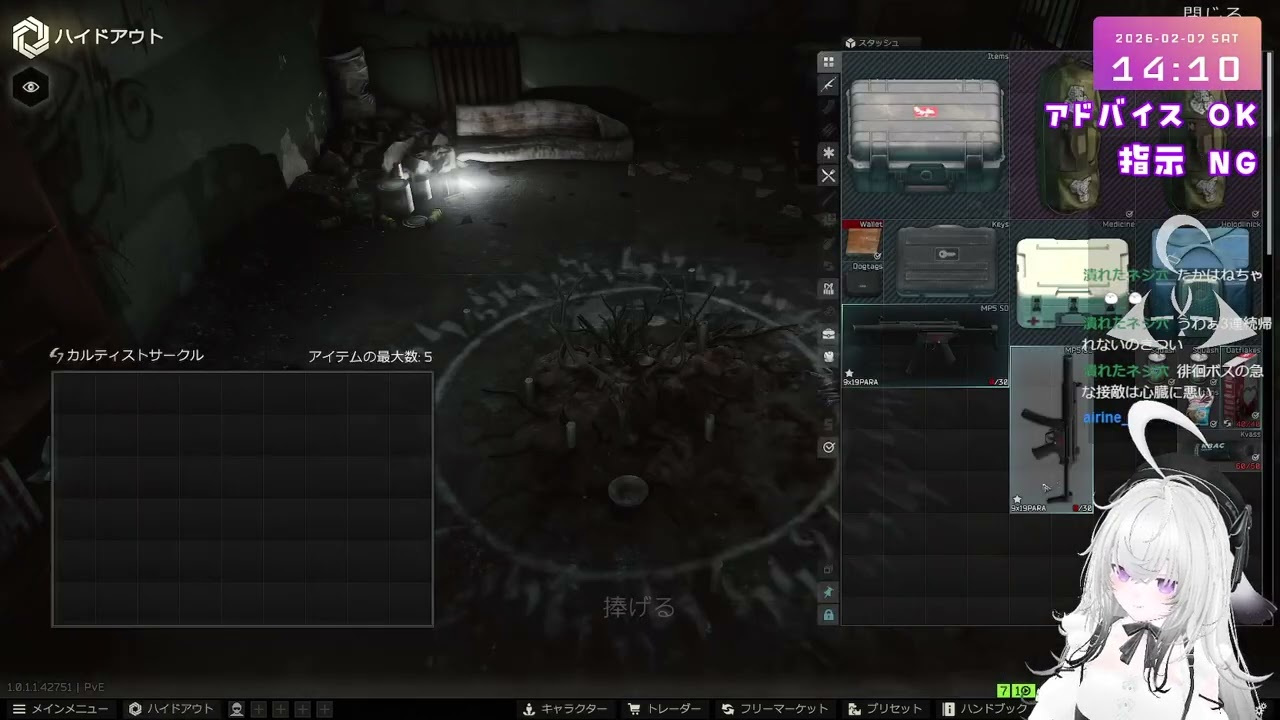The image size is (1280, 720).
Task: Select the crossed-tools filter icon in stash sidebar
Action: click(828, 176)
